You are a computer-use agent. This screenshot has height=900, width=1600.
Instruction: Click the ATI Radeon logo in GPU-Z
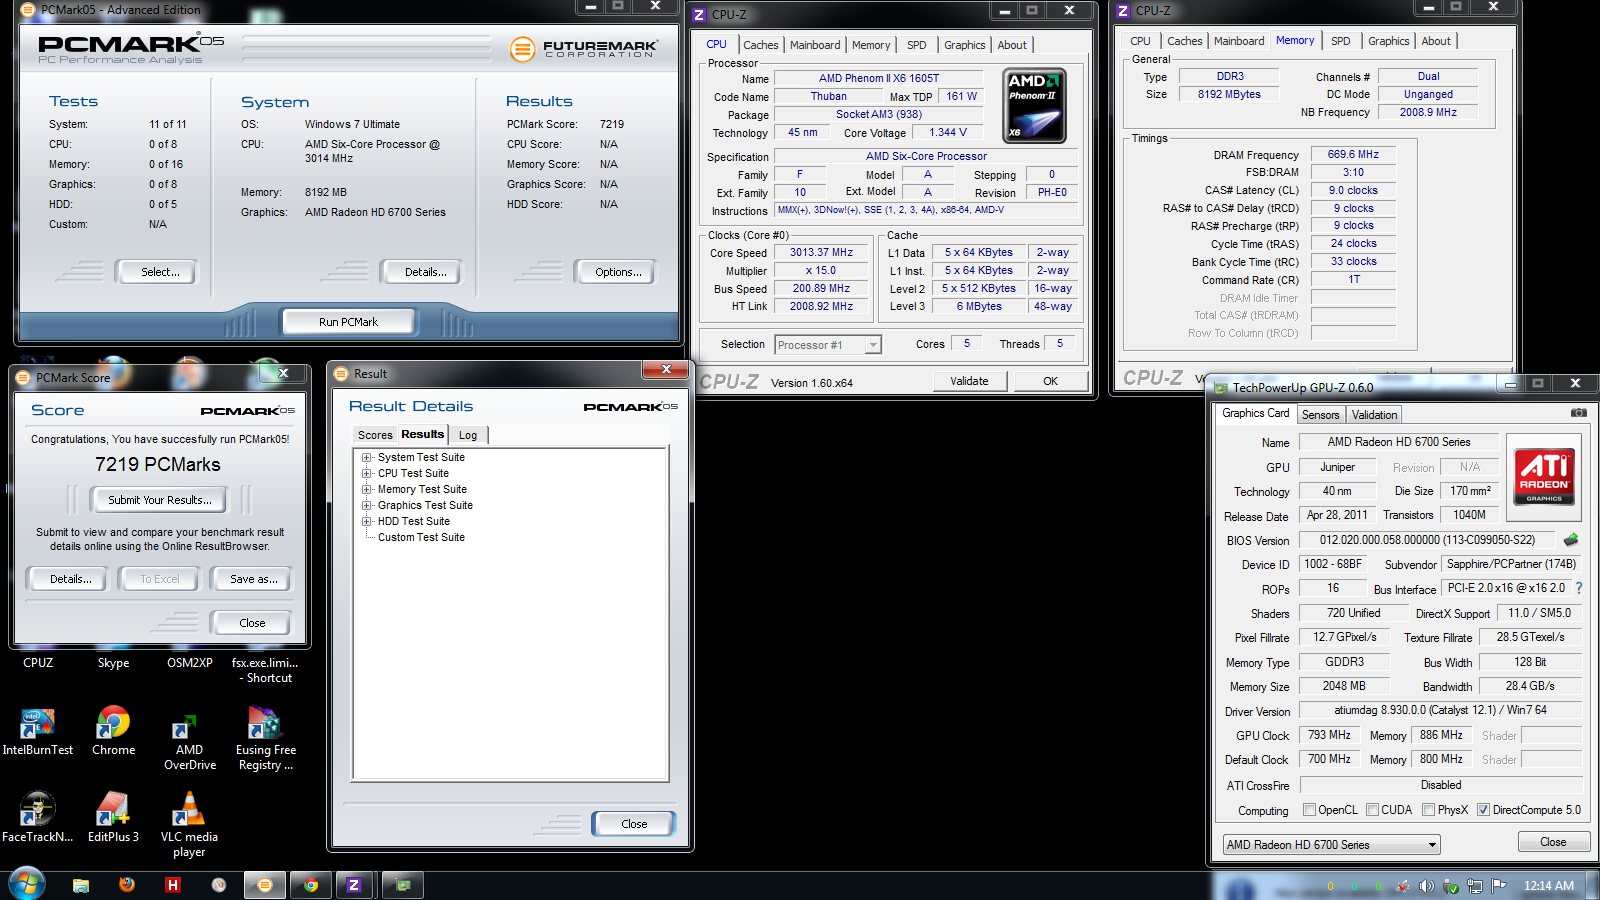point(1544,477)
